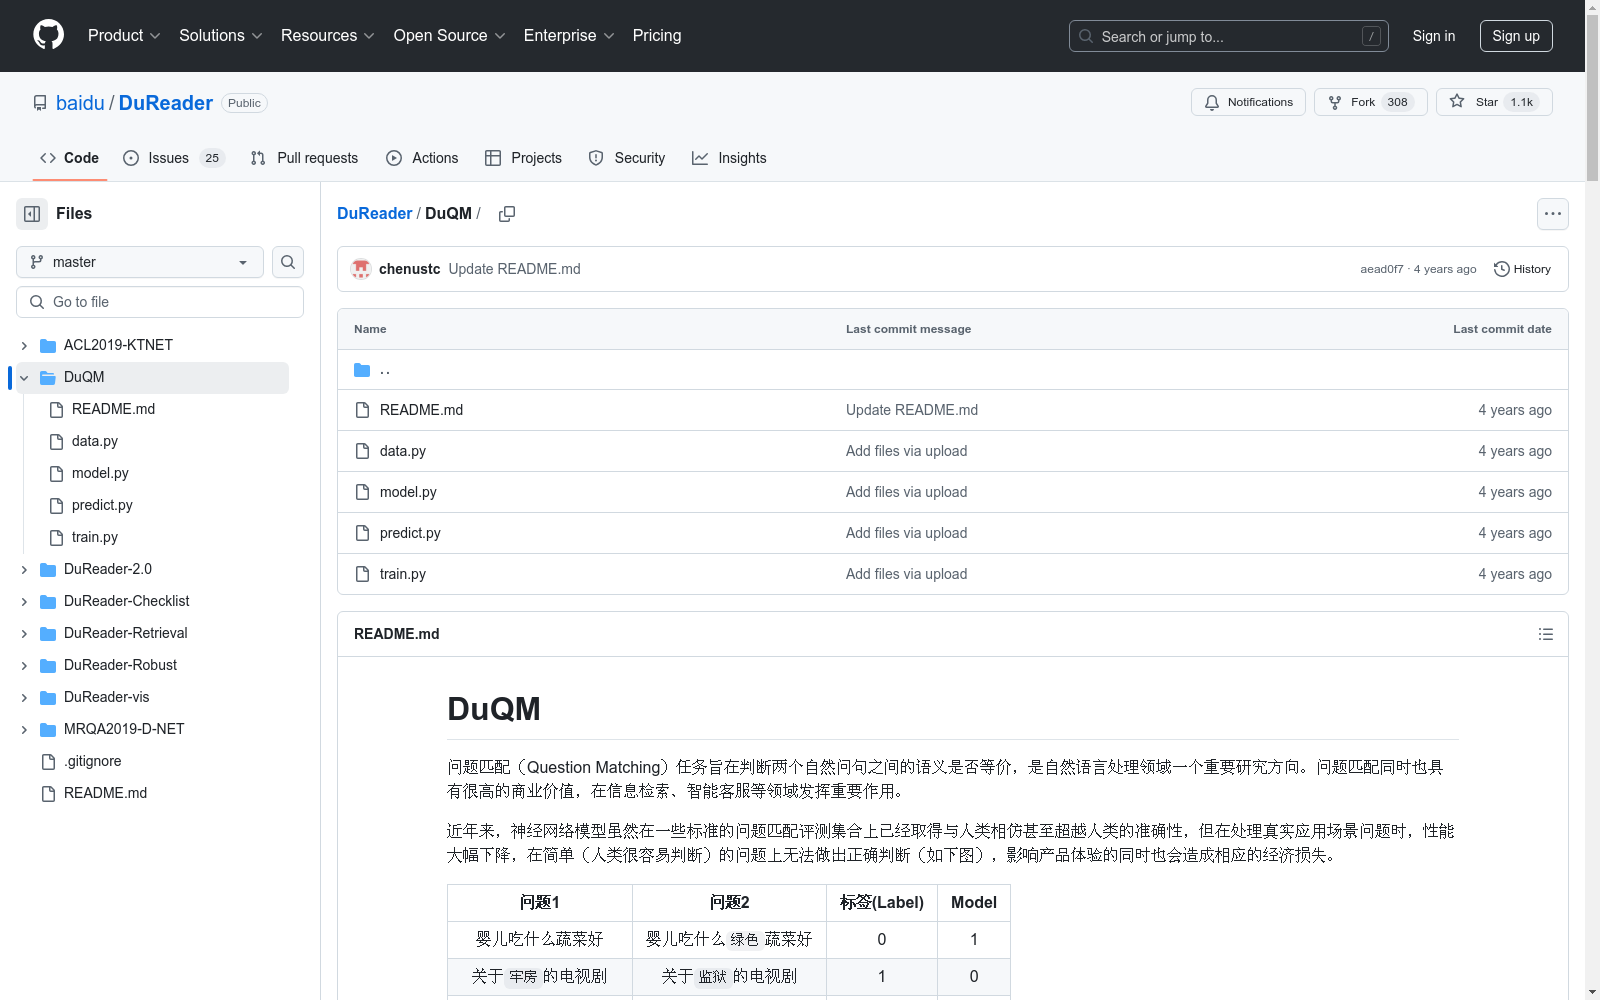Click the Fork button
The image size is (1600, 1000).
coord(1370,102)
